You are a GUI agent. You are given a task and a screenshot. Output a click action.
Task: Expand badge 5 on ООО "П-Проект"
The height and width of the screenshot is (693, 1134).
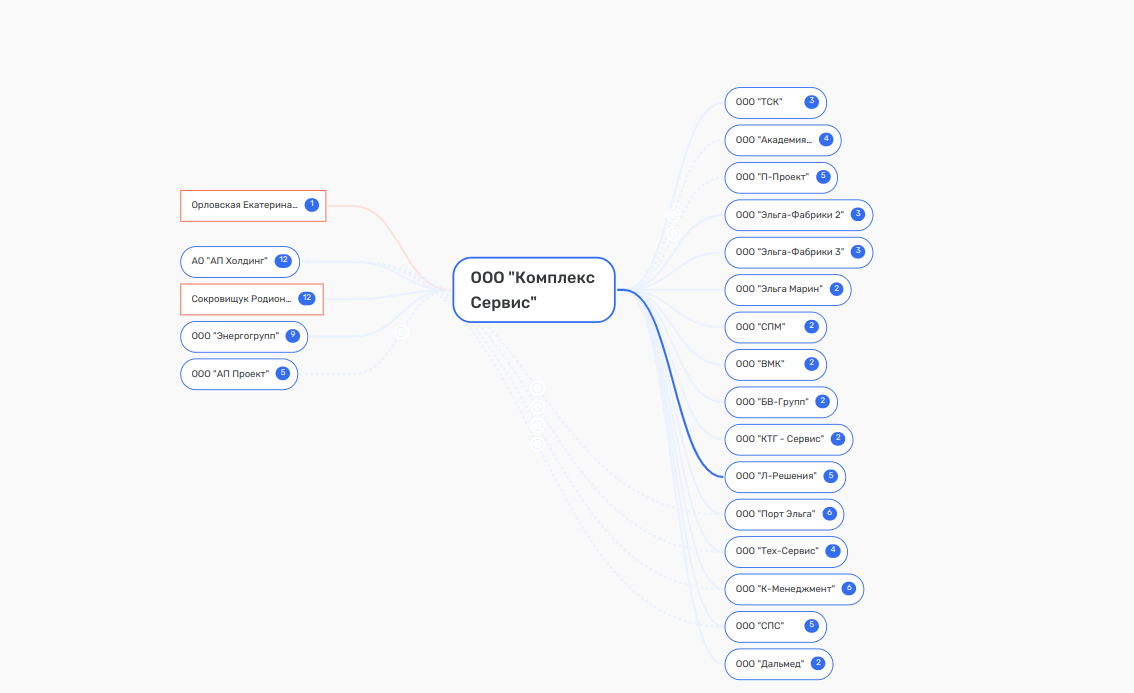(822, 177)
